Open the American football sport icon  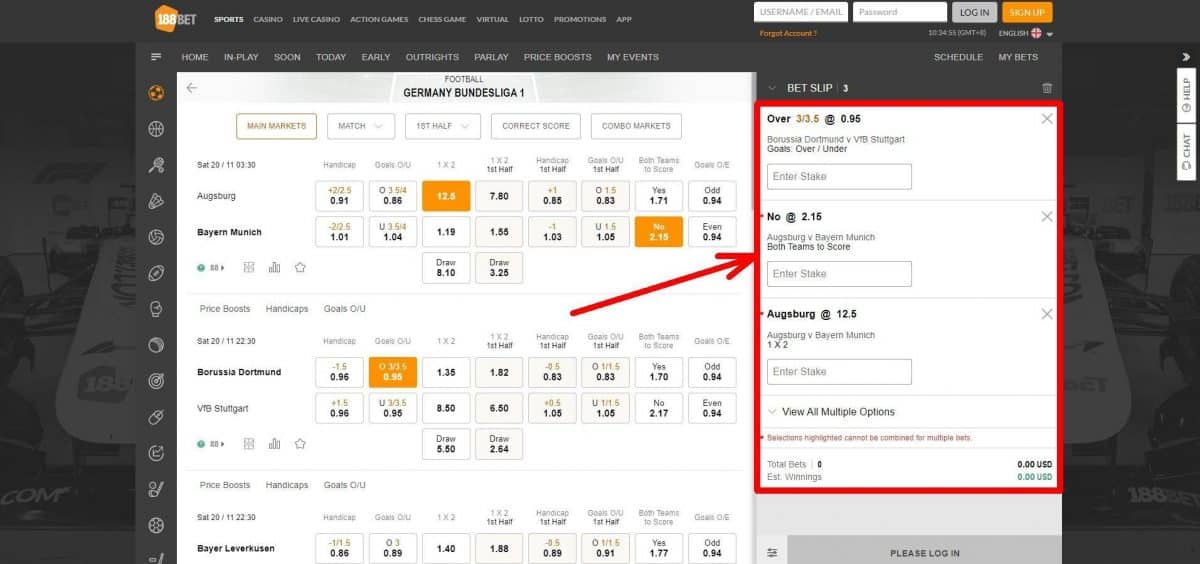pos(156,273)
